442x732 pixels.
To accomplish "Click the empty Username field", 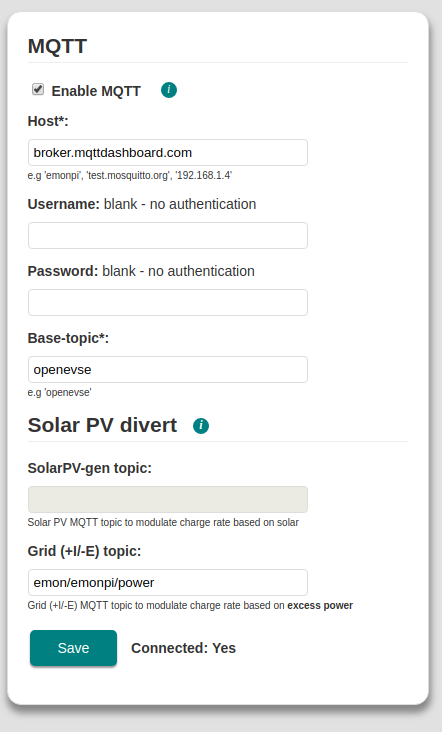I will coord(168,235).
